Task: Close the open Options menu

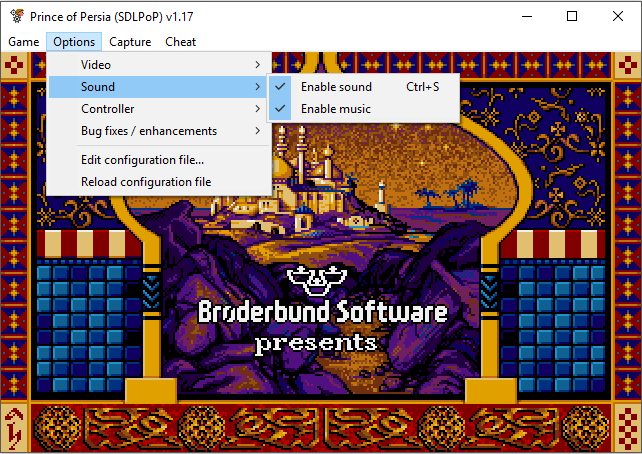Action: [74, 42]
